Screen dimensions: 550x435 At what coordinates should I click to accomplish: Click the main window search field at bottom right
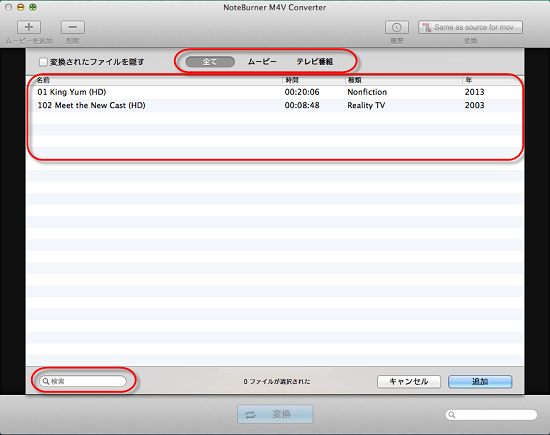(x=491, y=415)
